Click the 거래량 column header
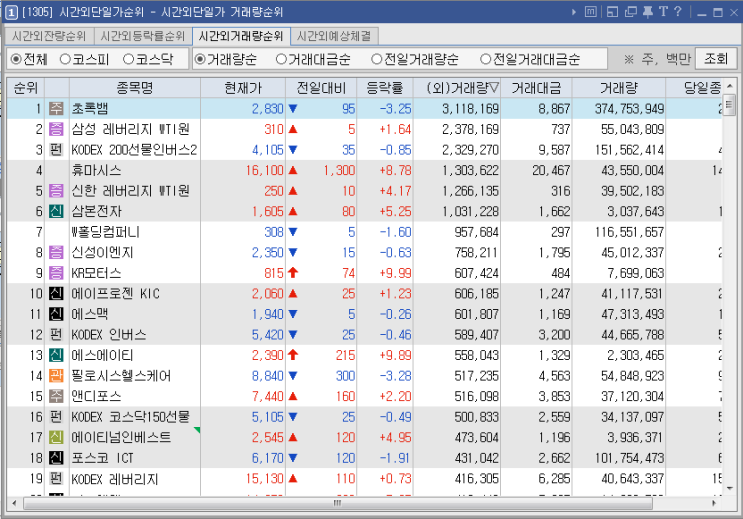The height and width of the screenshot is (519, 743). [618, 88]
